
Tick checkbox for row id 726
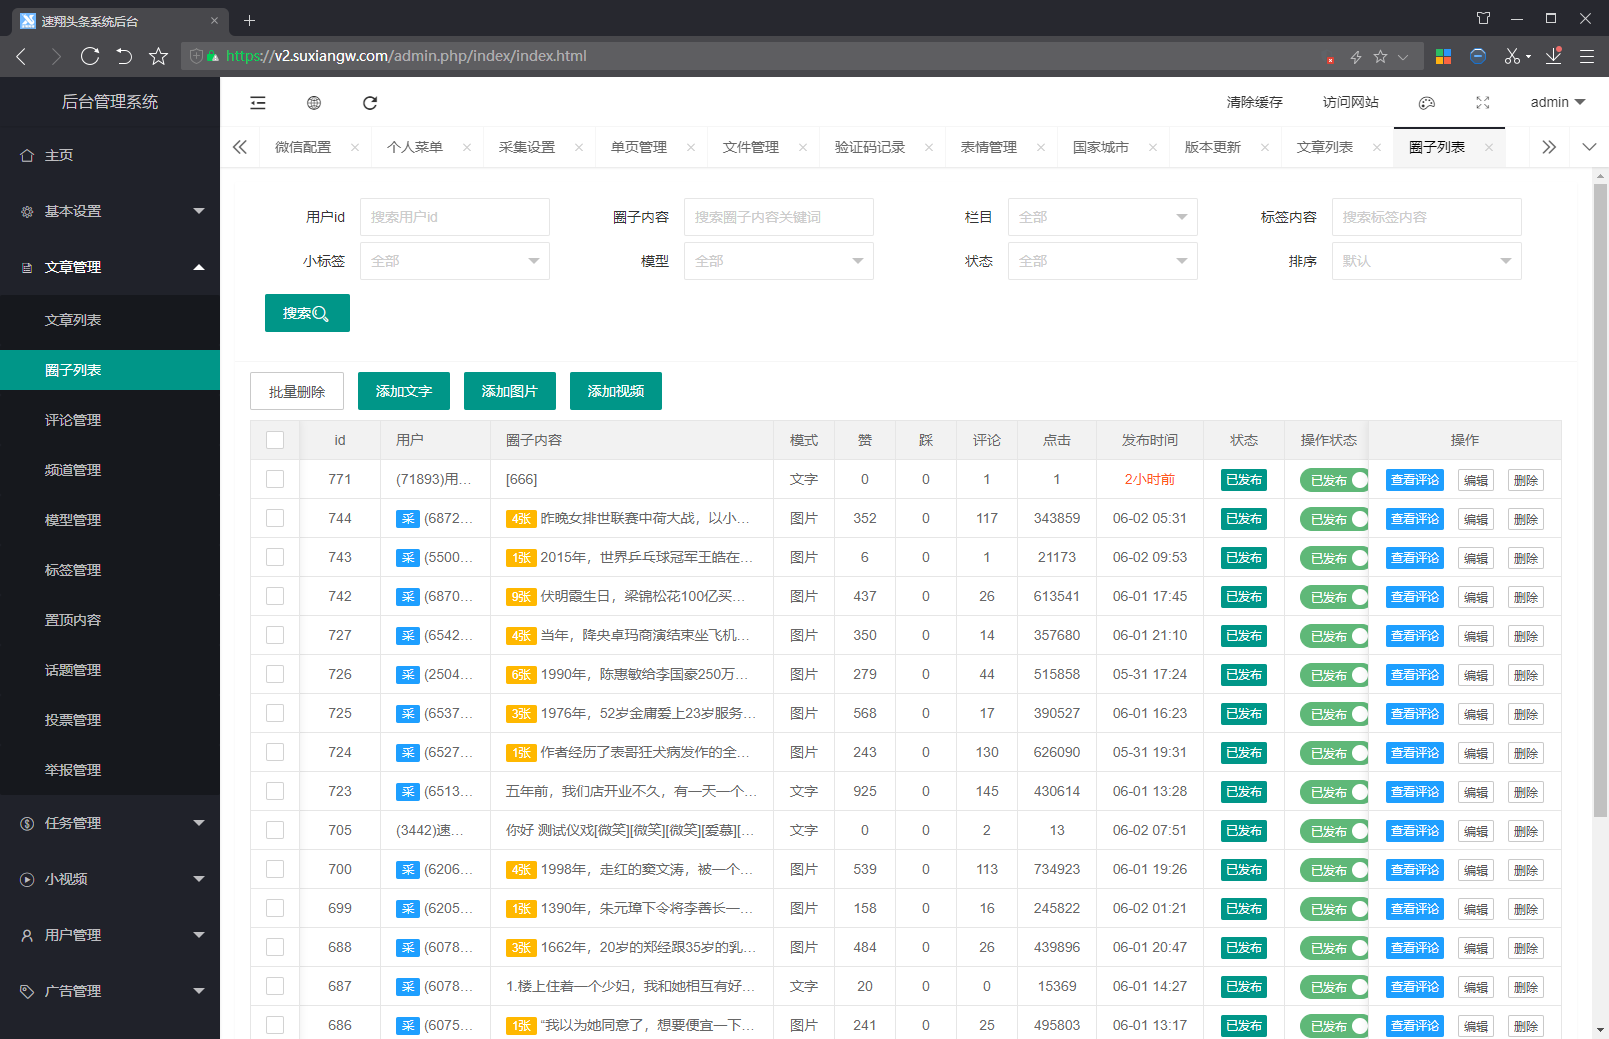[275, 674]
